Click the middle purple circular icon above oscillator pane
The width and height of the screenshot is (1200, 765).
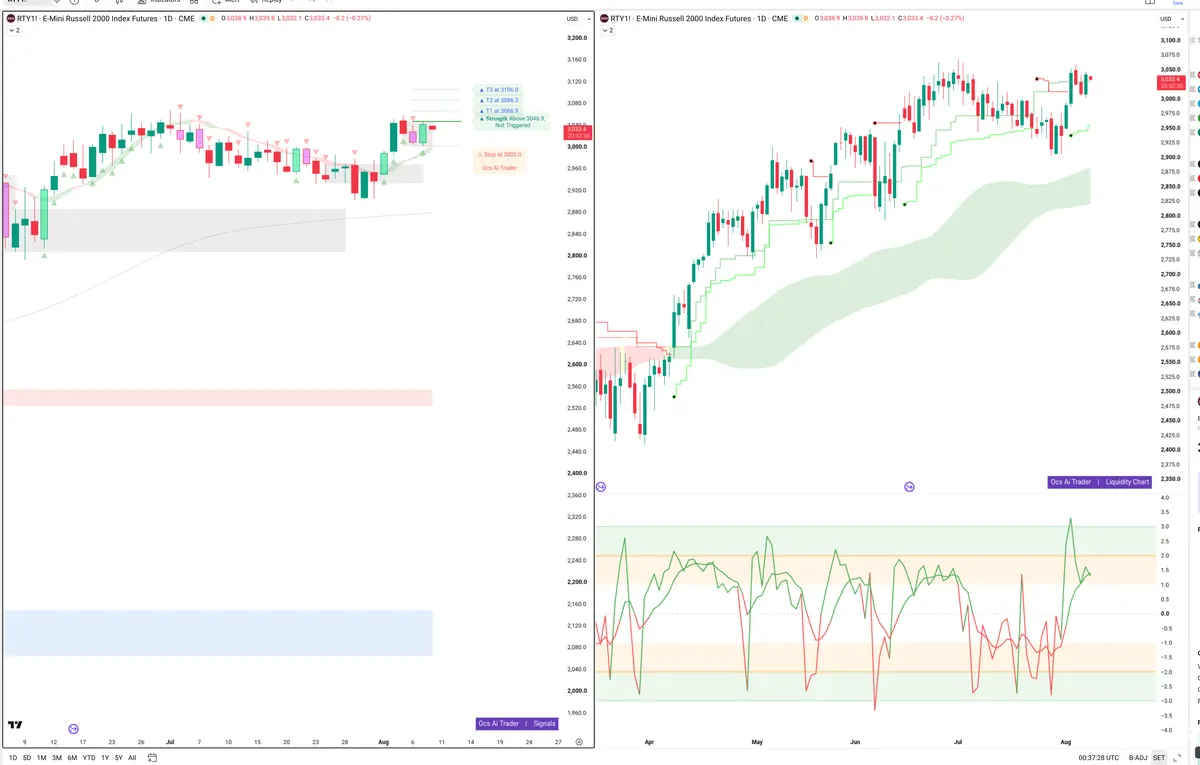[909, 486]
